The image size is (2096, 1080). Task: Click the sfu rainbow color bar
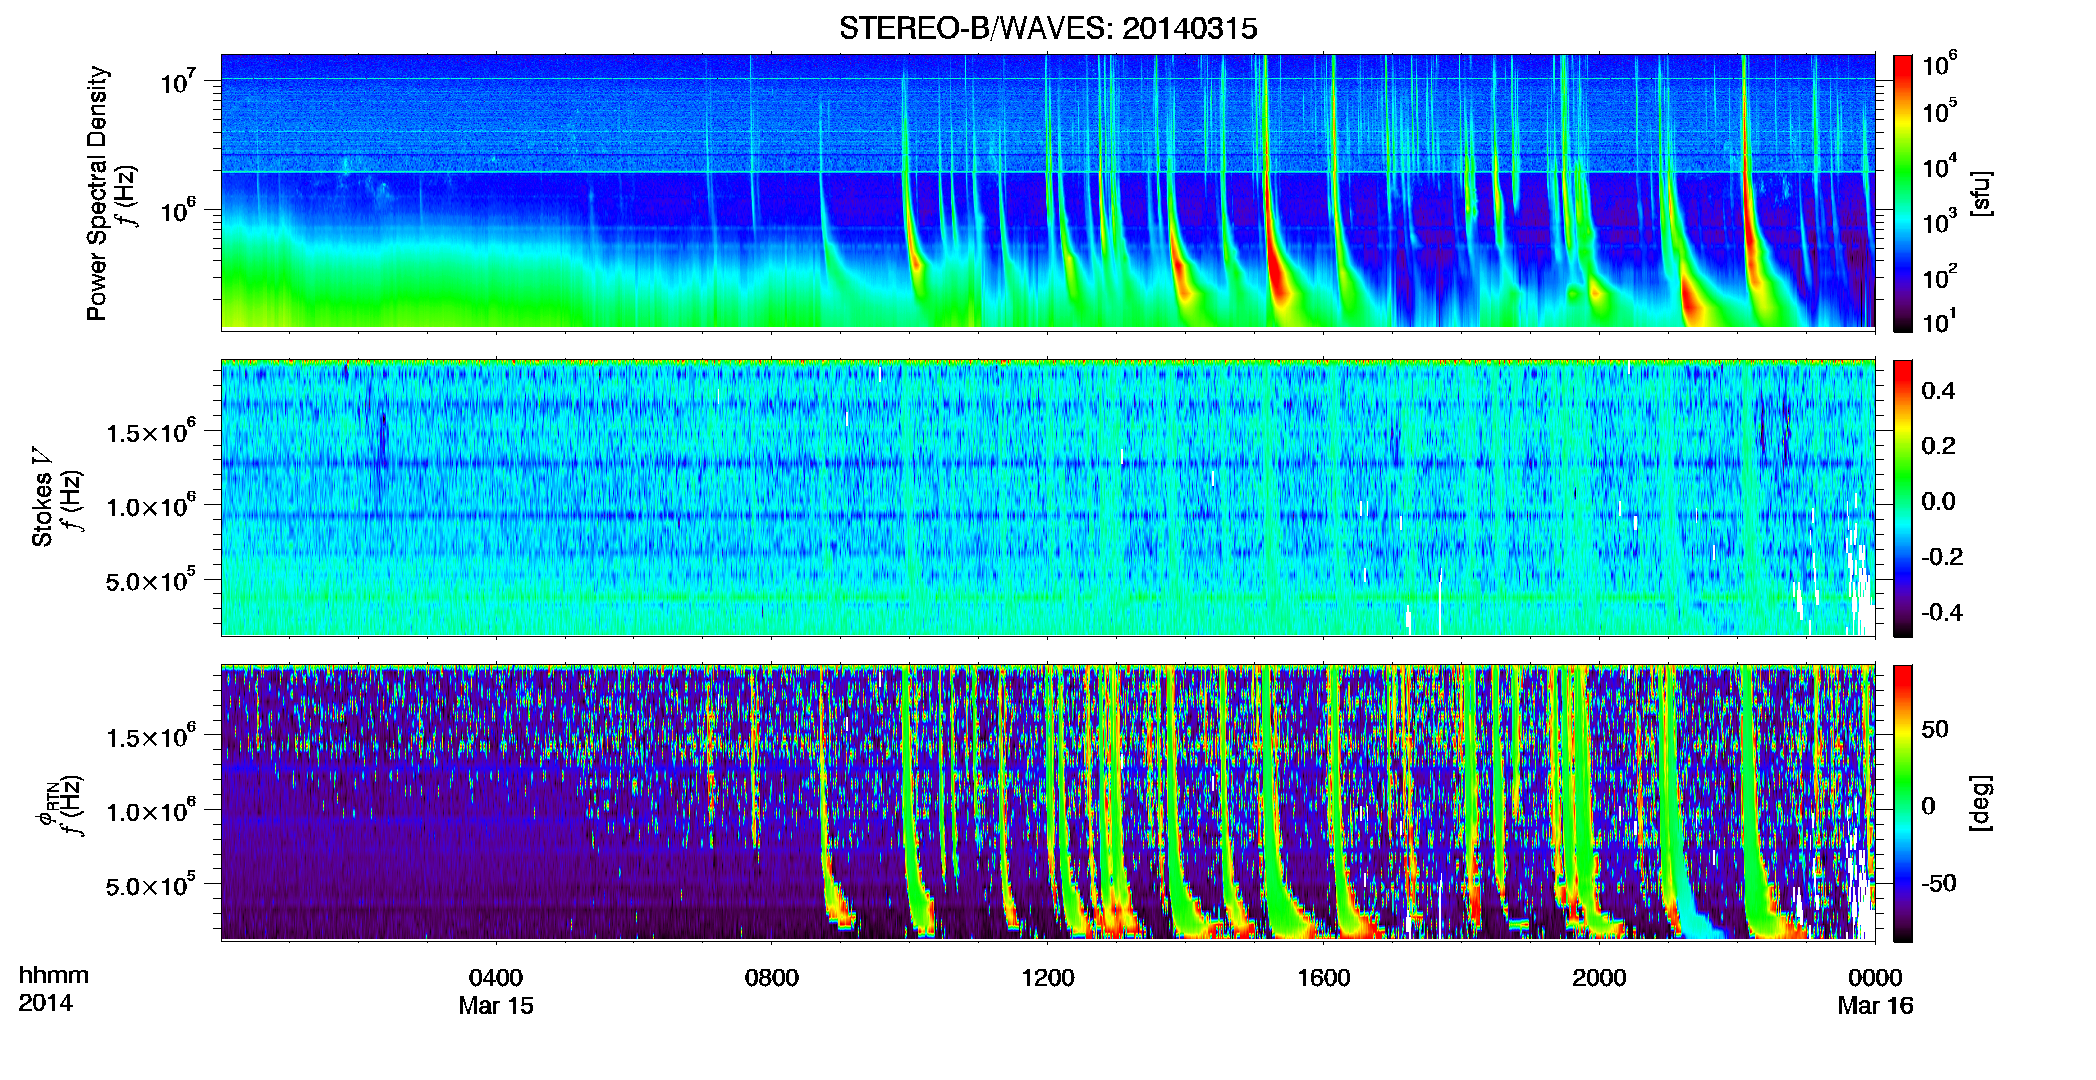[1903, 193]
